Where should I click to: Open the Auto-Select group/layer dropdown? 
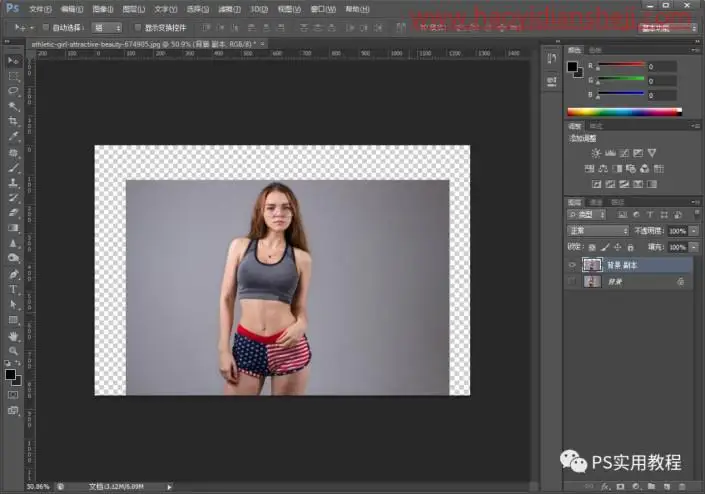point(107,28)
